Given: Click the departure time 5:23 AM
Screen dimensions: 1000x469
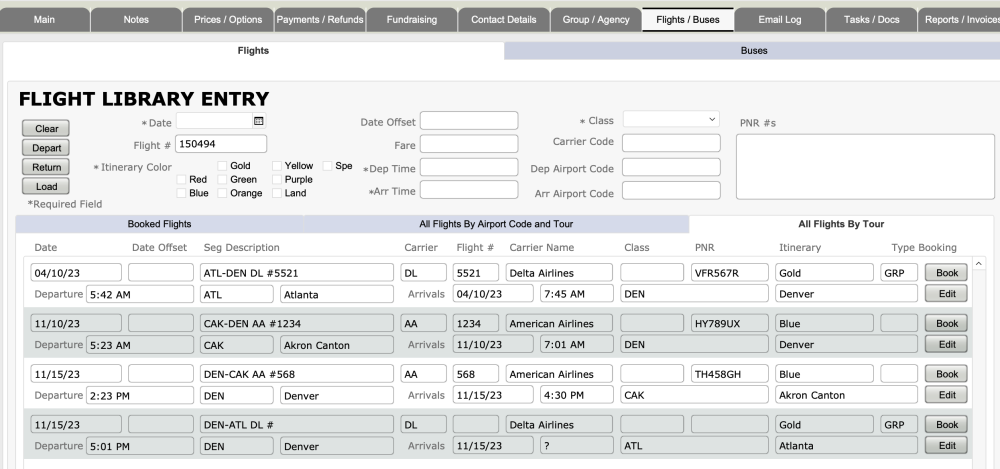Looking at the screenshot, I should click(x=140, y=345).
